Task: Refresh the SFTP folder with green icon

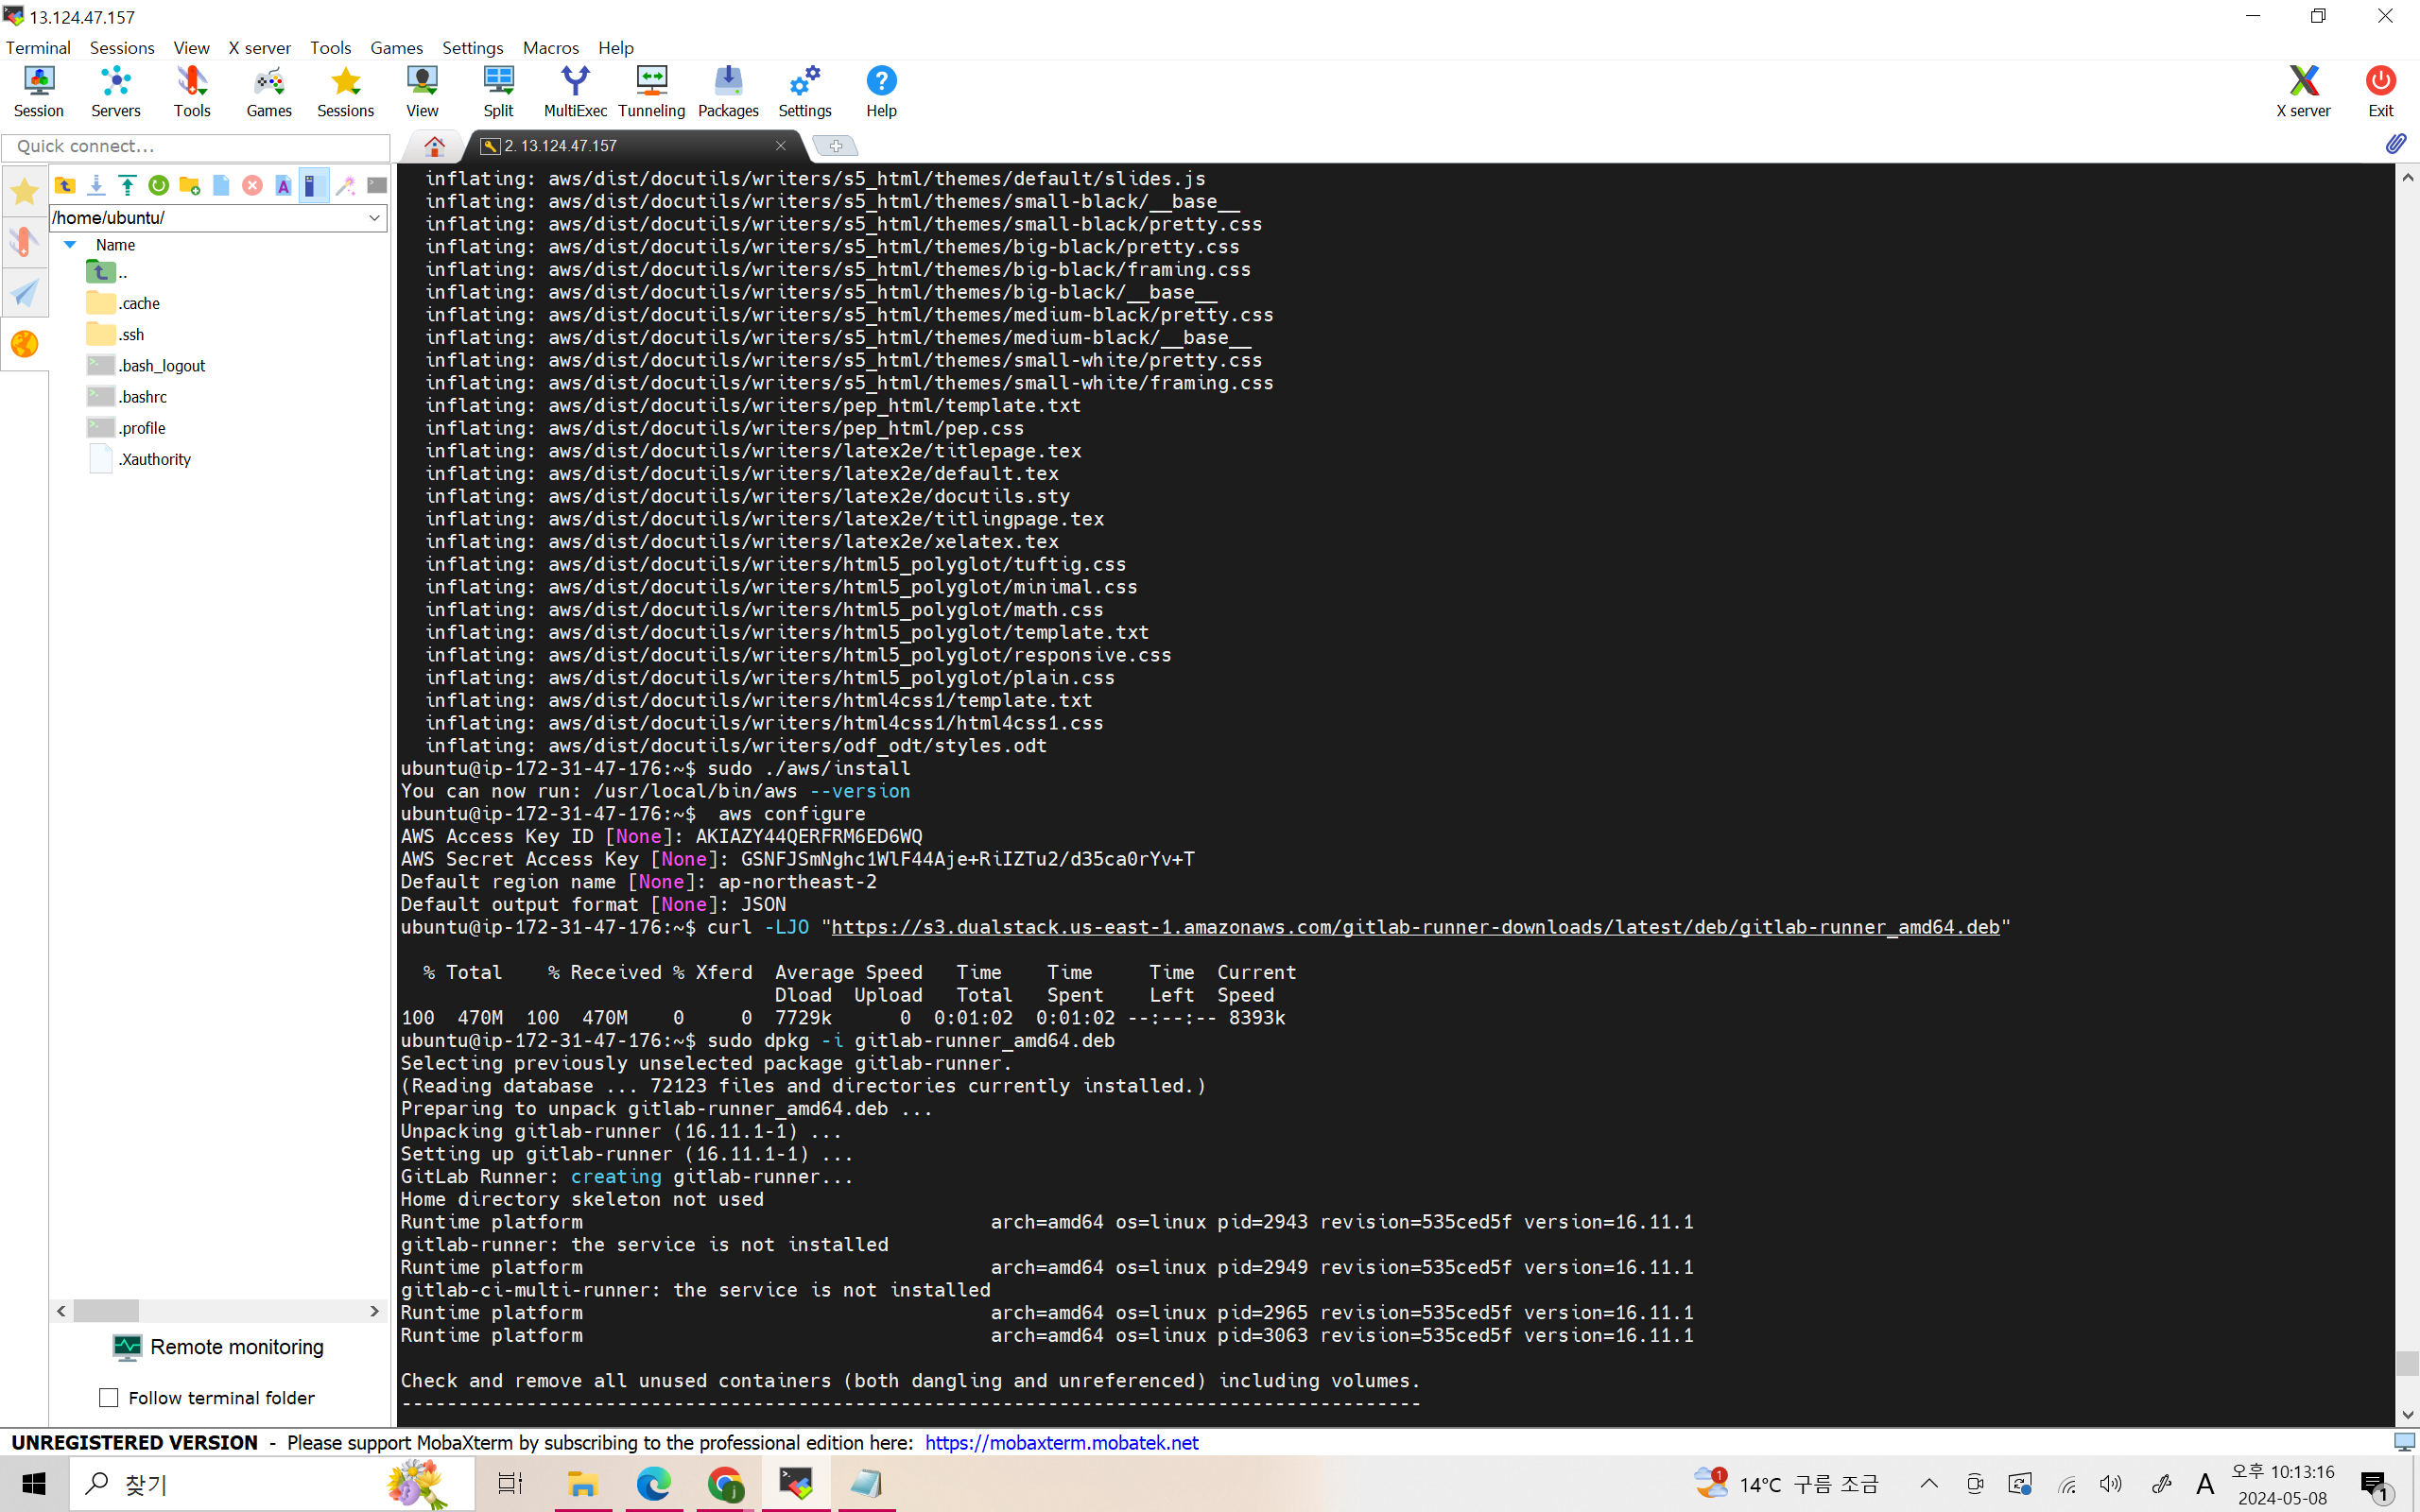Action: pos(158,186)
